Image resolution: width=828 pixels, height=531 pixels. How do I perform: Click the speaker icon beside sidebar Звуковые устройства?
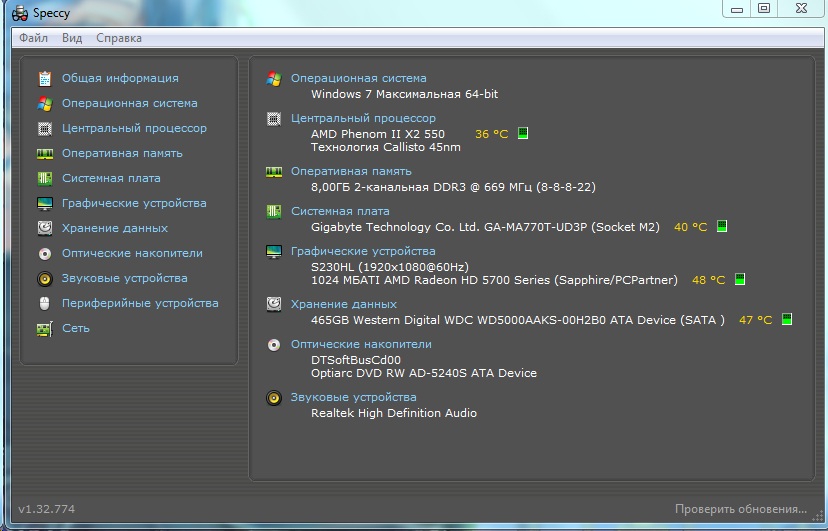coord(45,279)
